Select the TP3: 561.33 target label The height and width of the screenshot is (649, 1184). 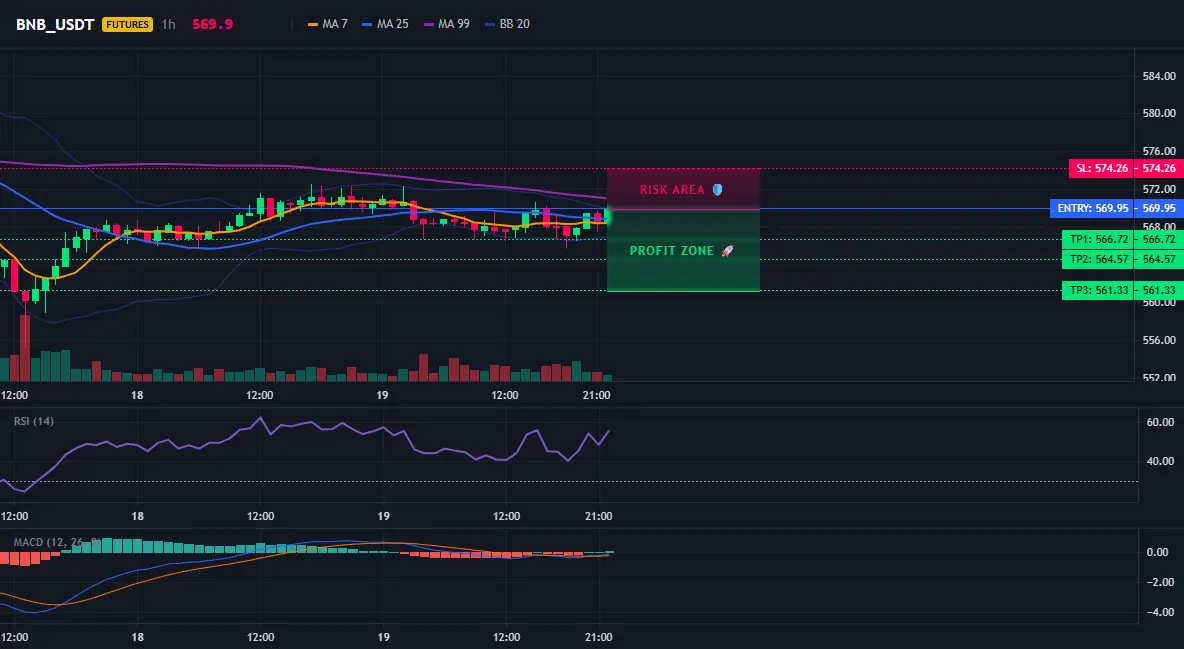tap(1096, 291)
